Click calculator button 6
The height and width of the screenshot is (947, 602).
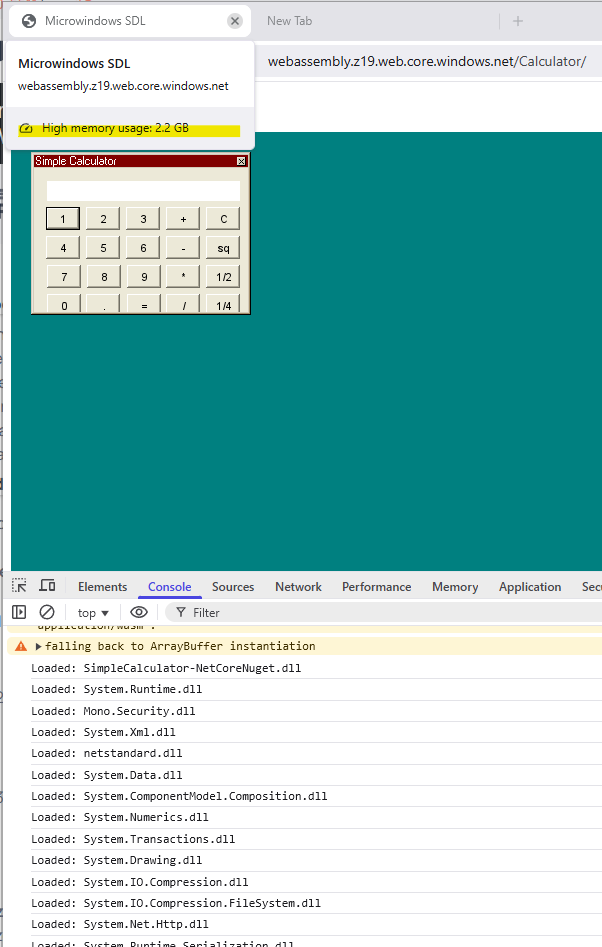coord(143,248)
